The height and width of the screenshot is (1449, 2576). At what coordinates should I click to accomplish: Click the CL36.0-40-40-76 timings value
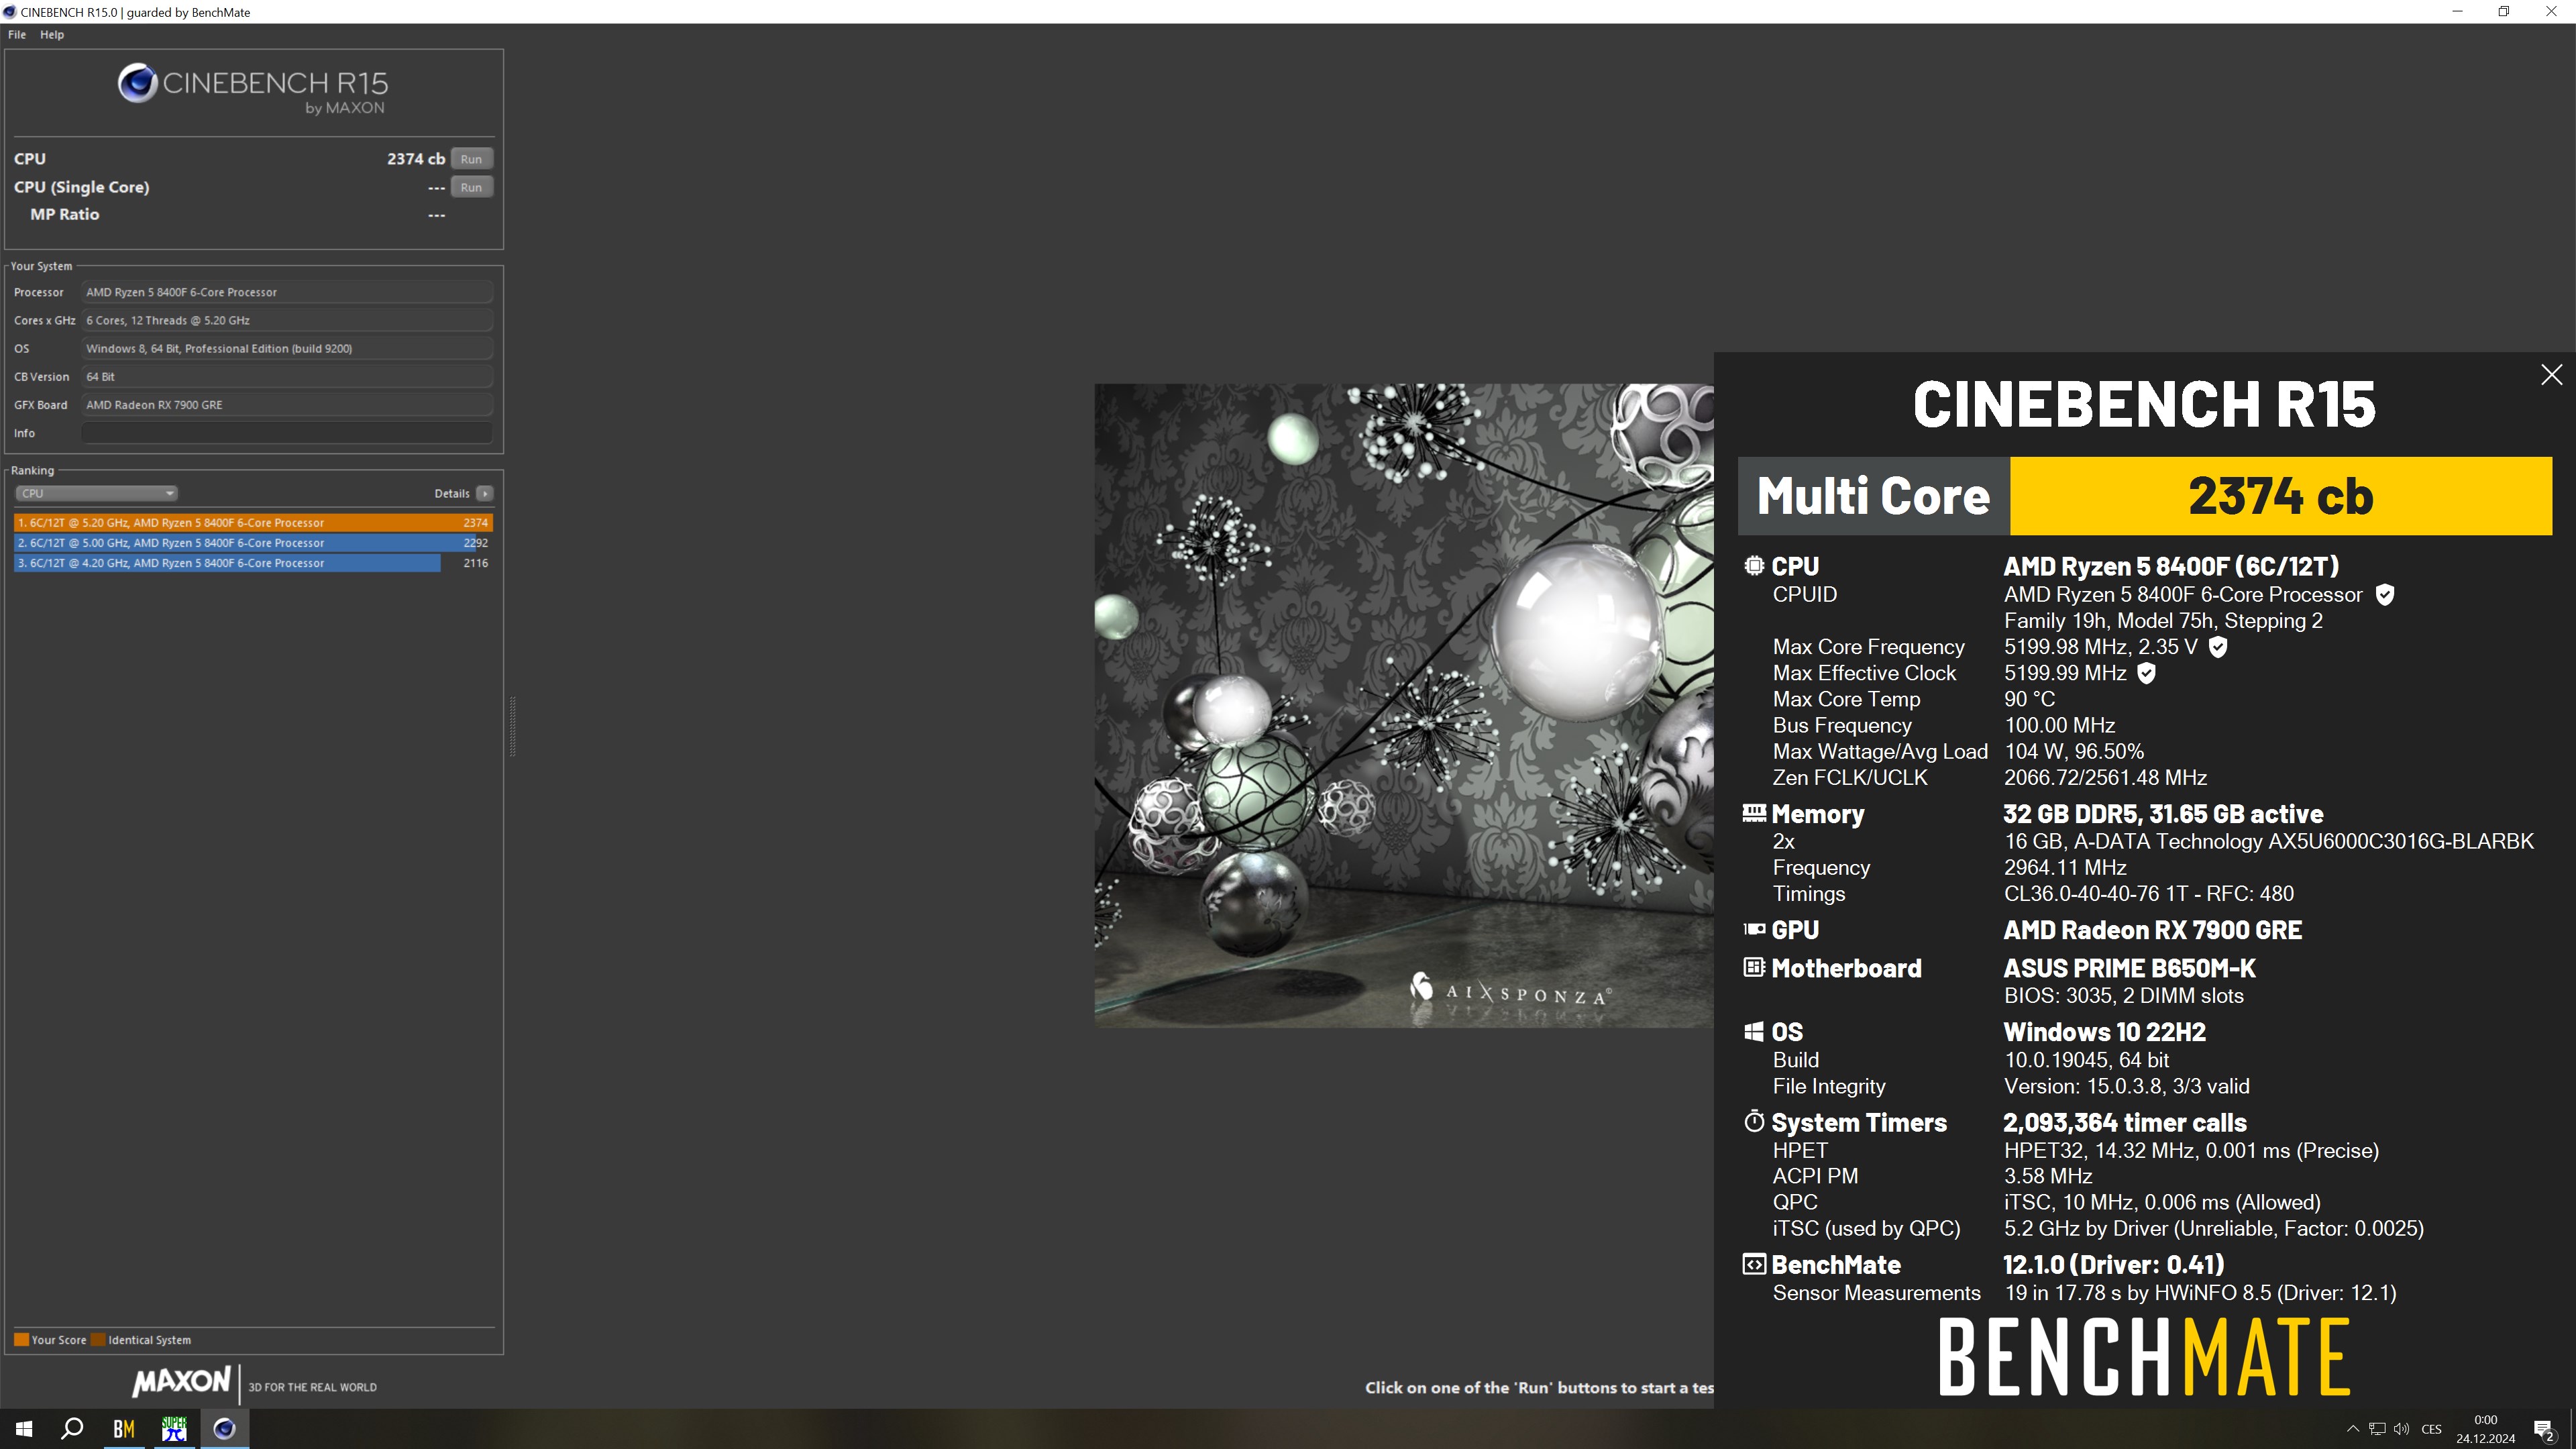click(2148, 894)
